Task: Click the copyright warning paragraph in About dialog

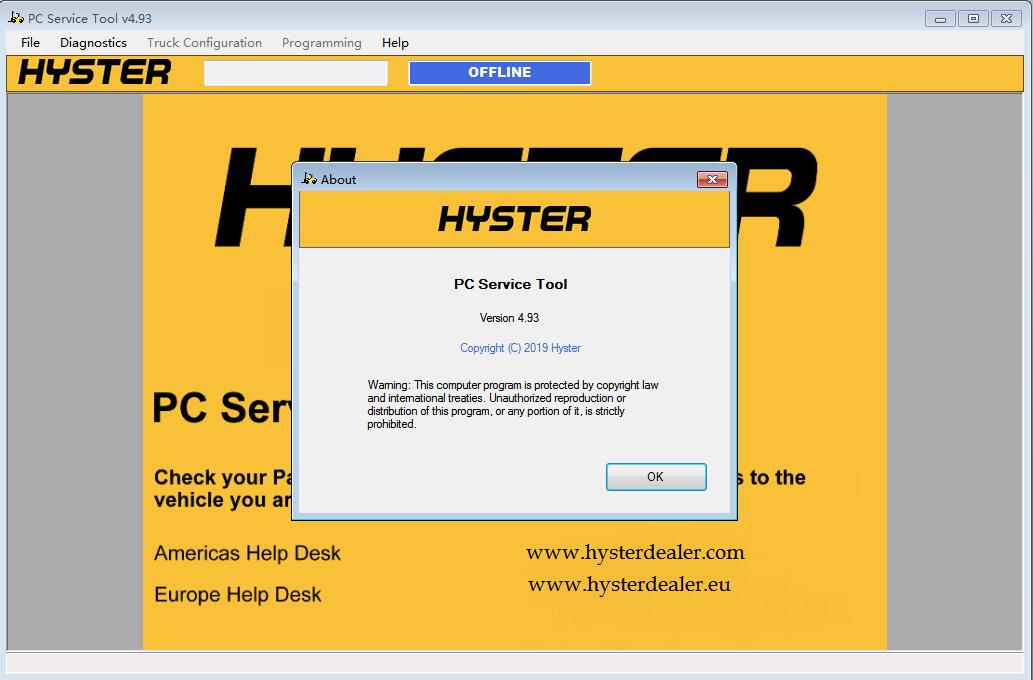Action: click(x=511, y=405)
